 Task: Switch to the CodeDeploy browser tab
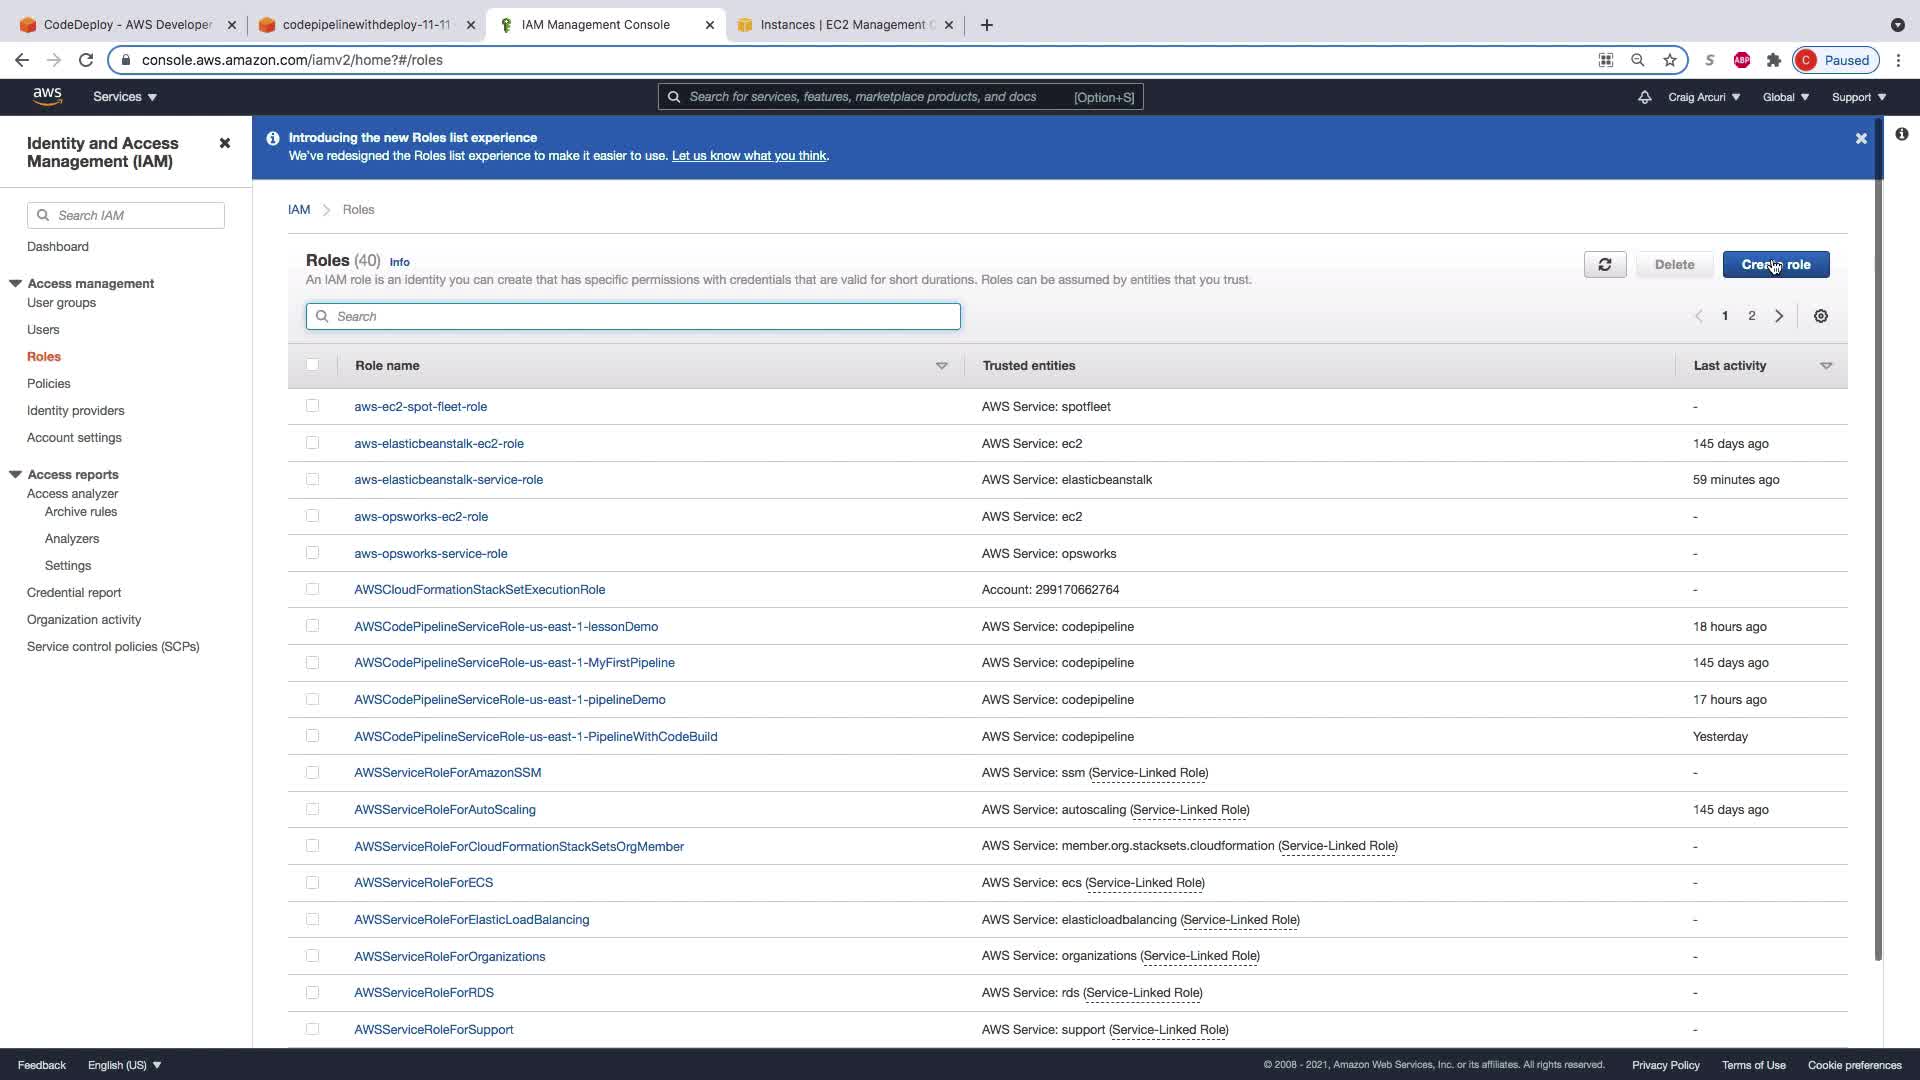(127, 25)
